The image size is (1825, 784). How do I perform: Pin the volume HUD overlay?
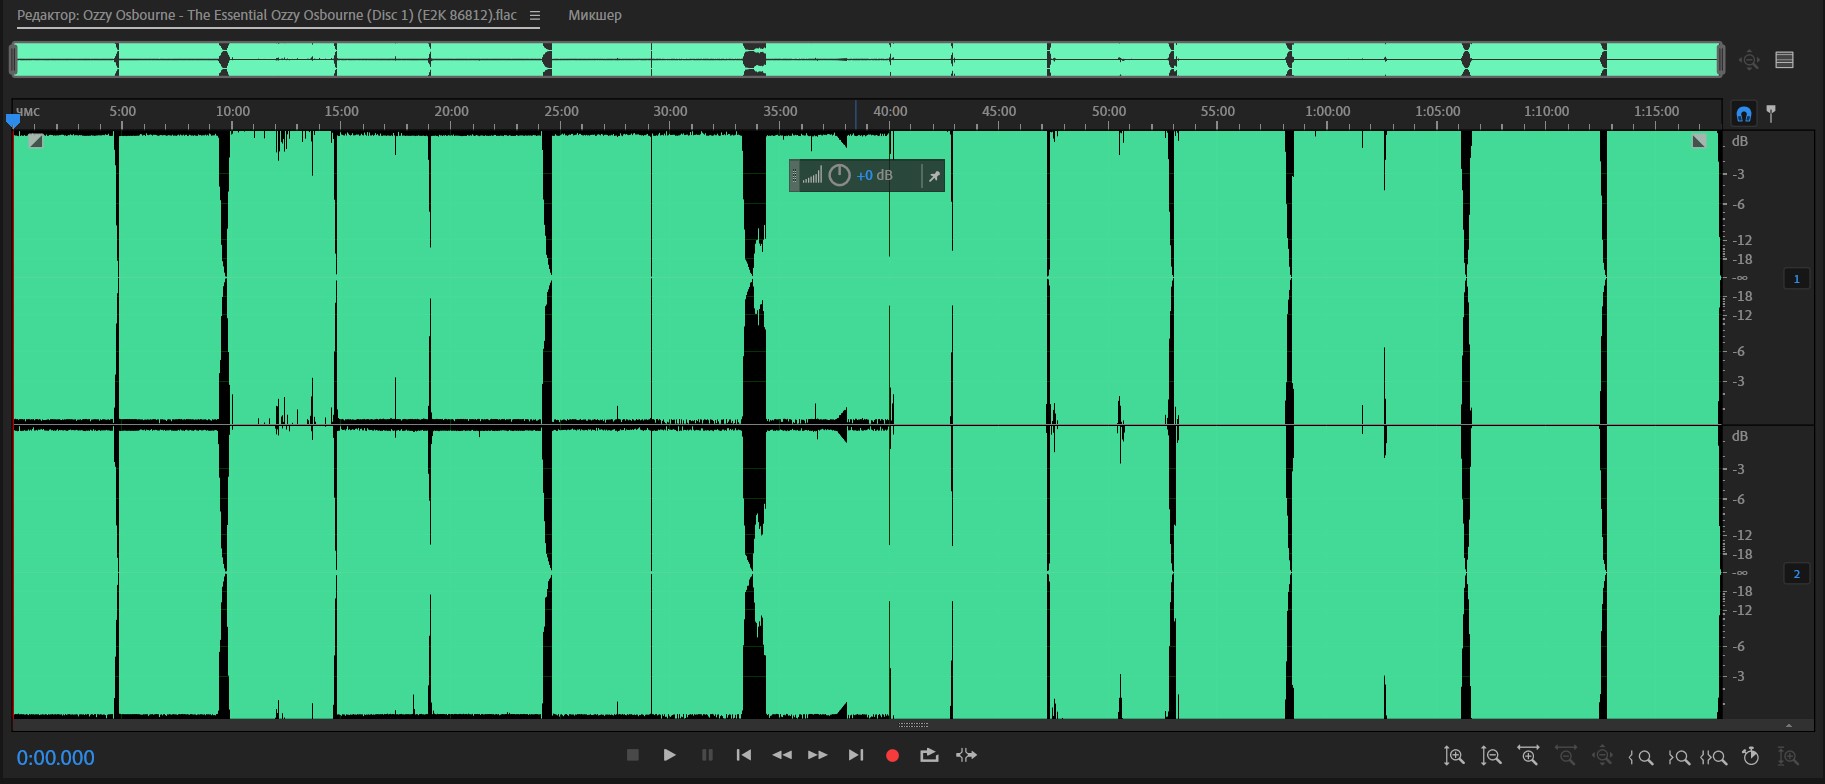click(x=934, y=176)
